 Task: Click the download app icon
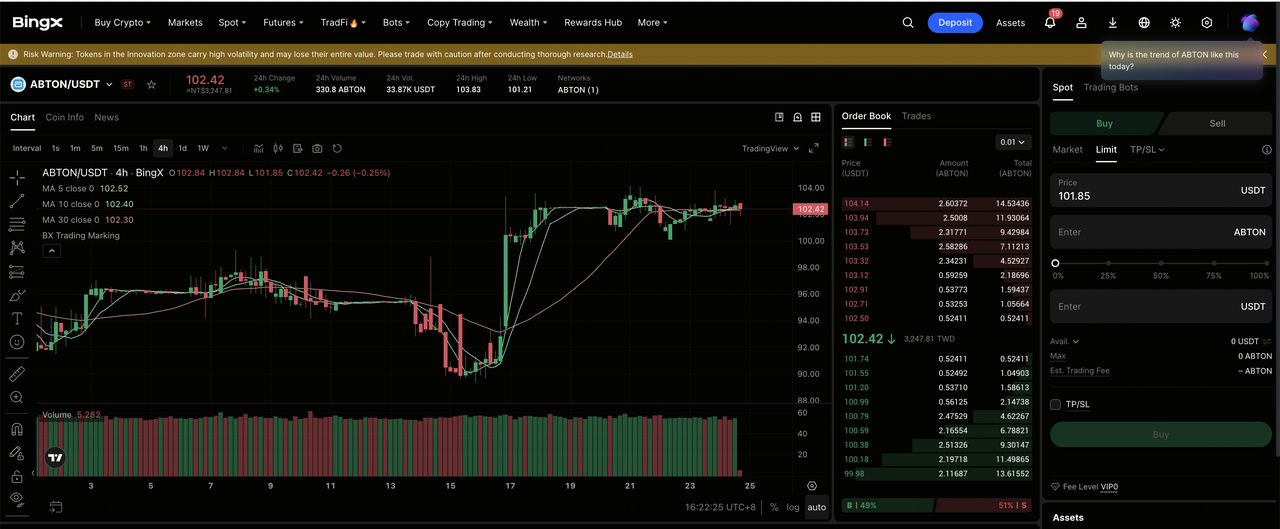point(1113,22)
